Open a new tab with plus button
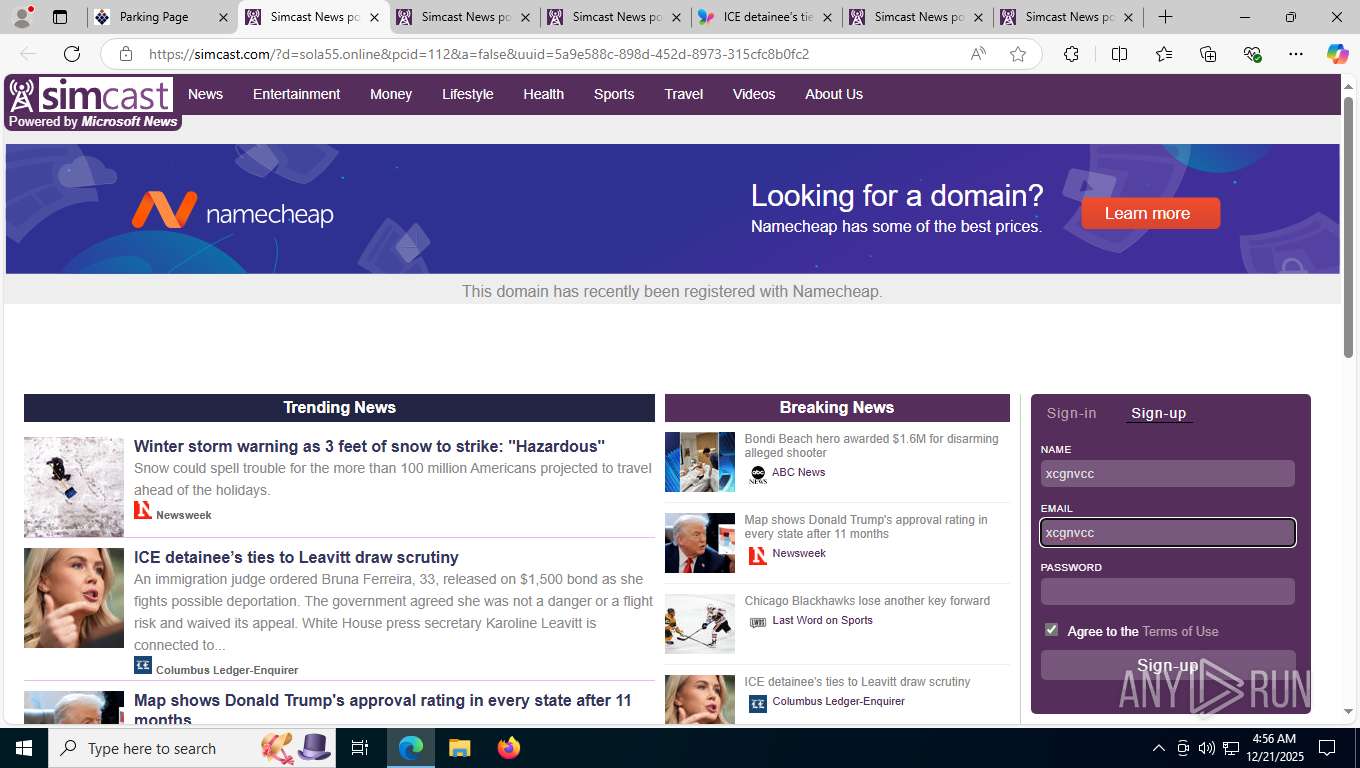Viewport: 1360px width, 768px height. (1165, 17)
